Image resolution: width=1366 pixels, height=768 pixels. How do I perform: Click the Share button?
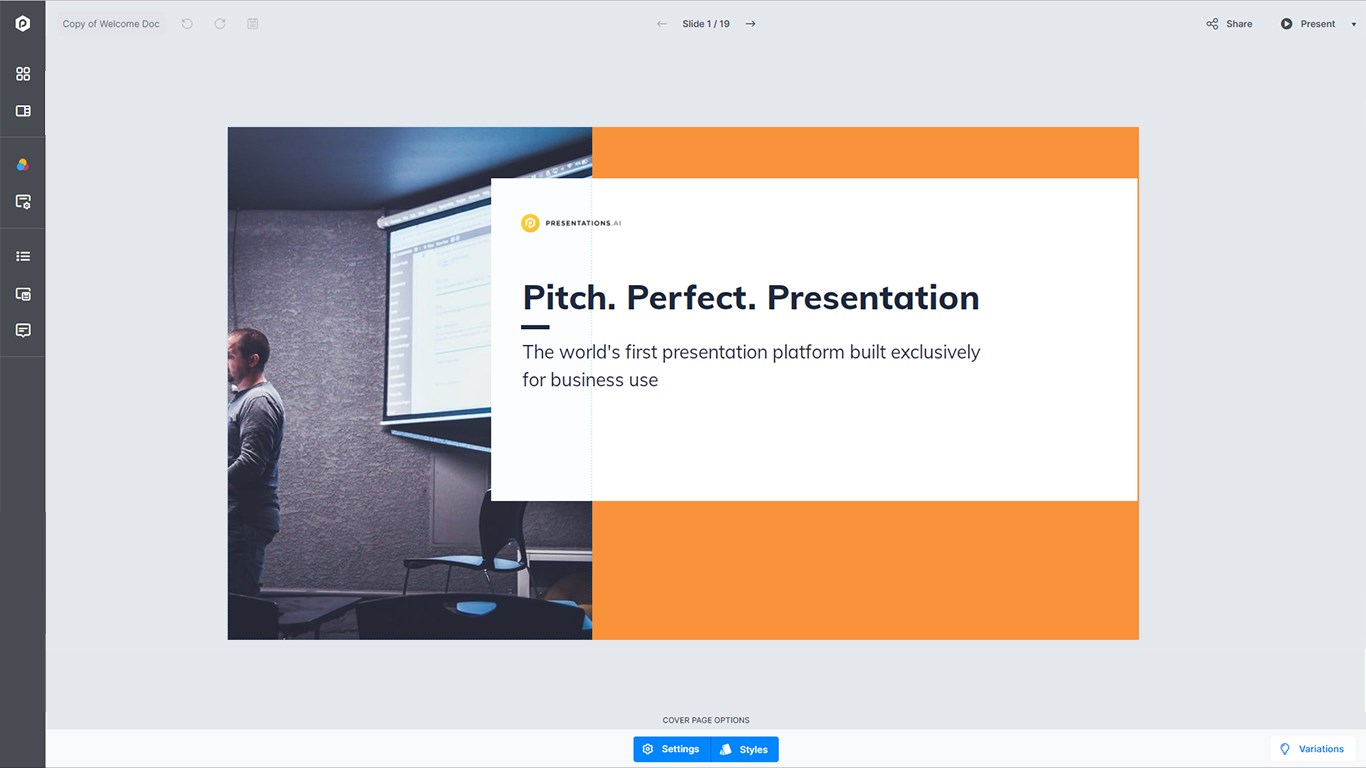pos(1229,24)
